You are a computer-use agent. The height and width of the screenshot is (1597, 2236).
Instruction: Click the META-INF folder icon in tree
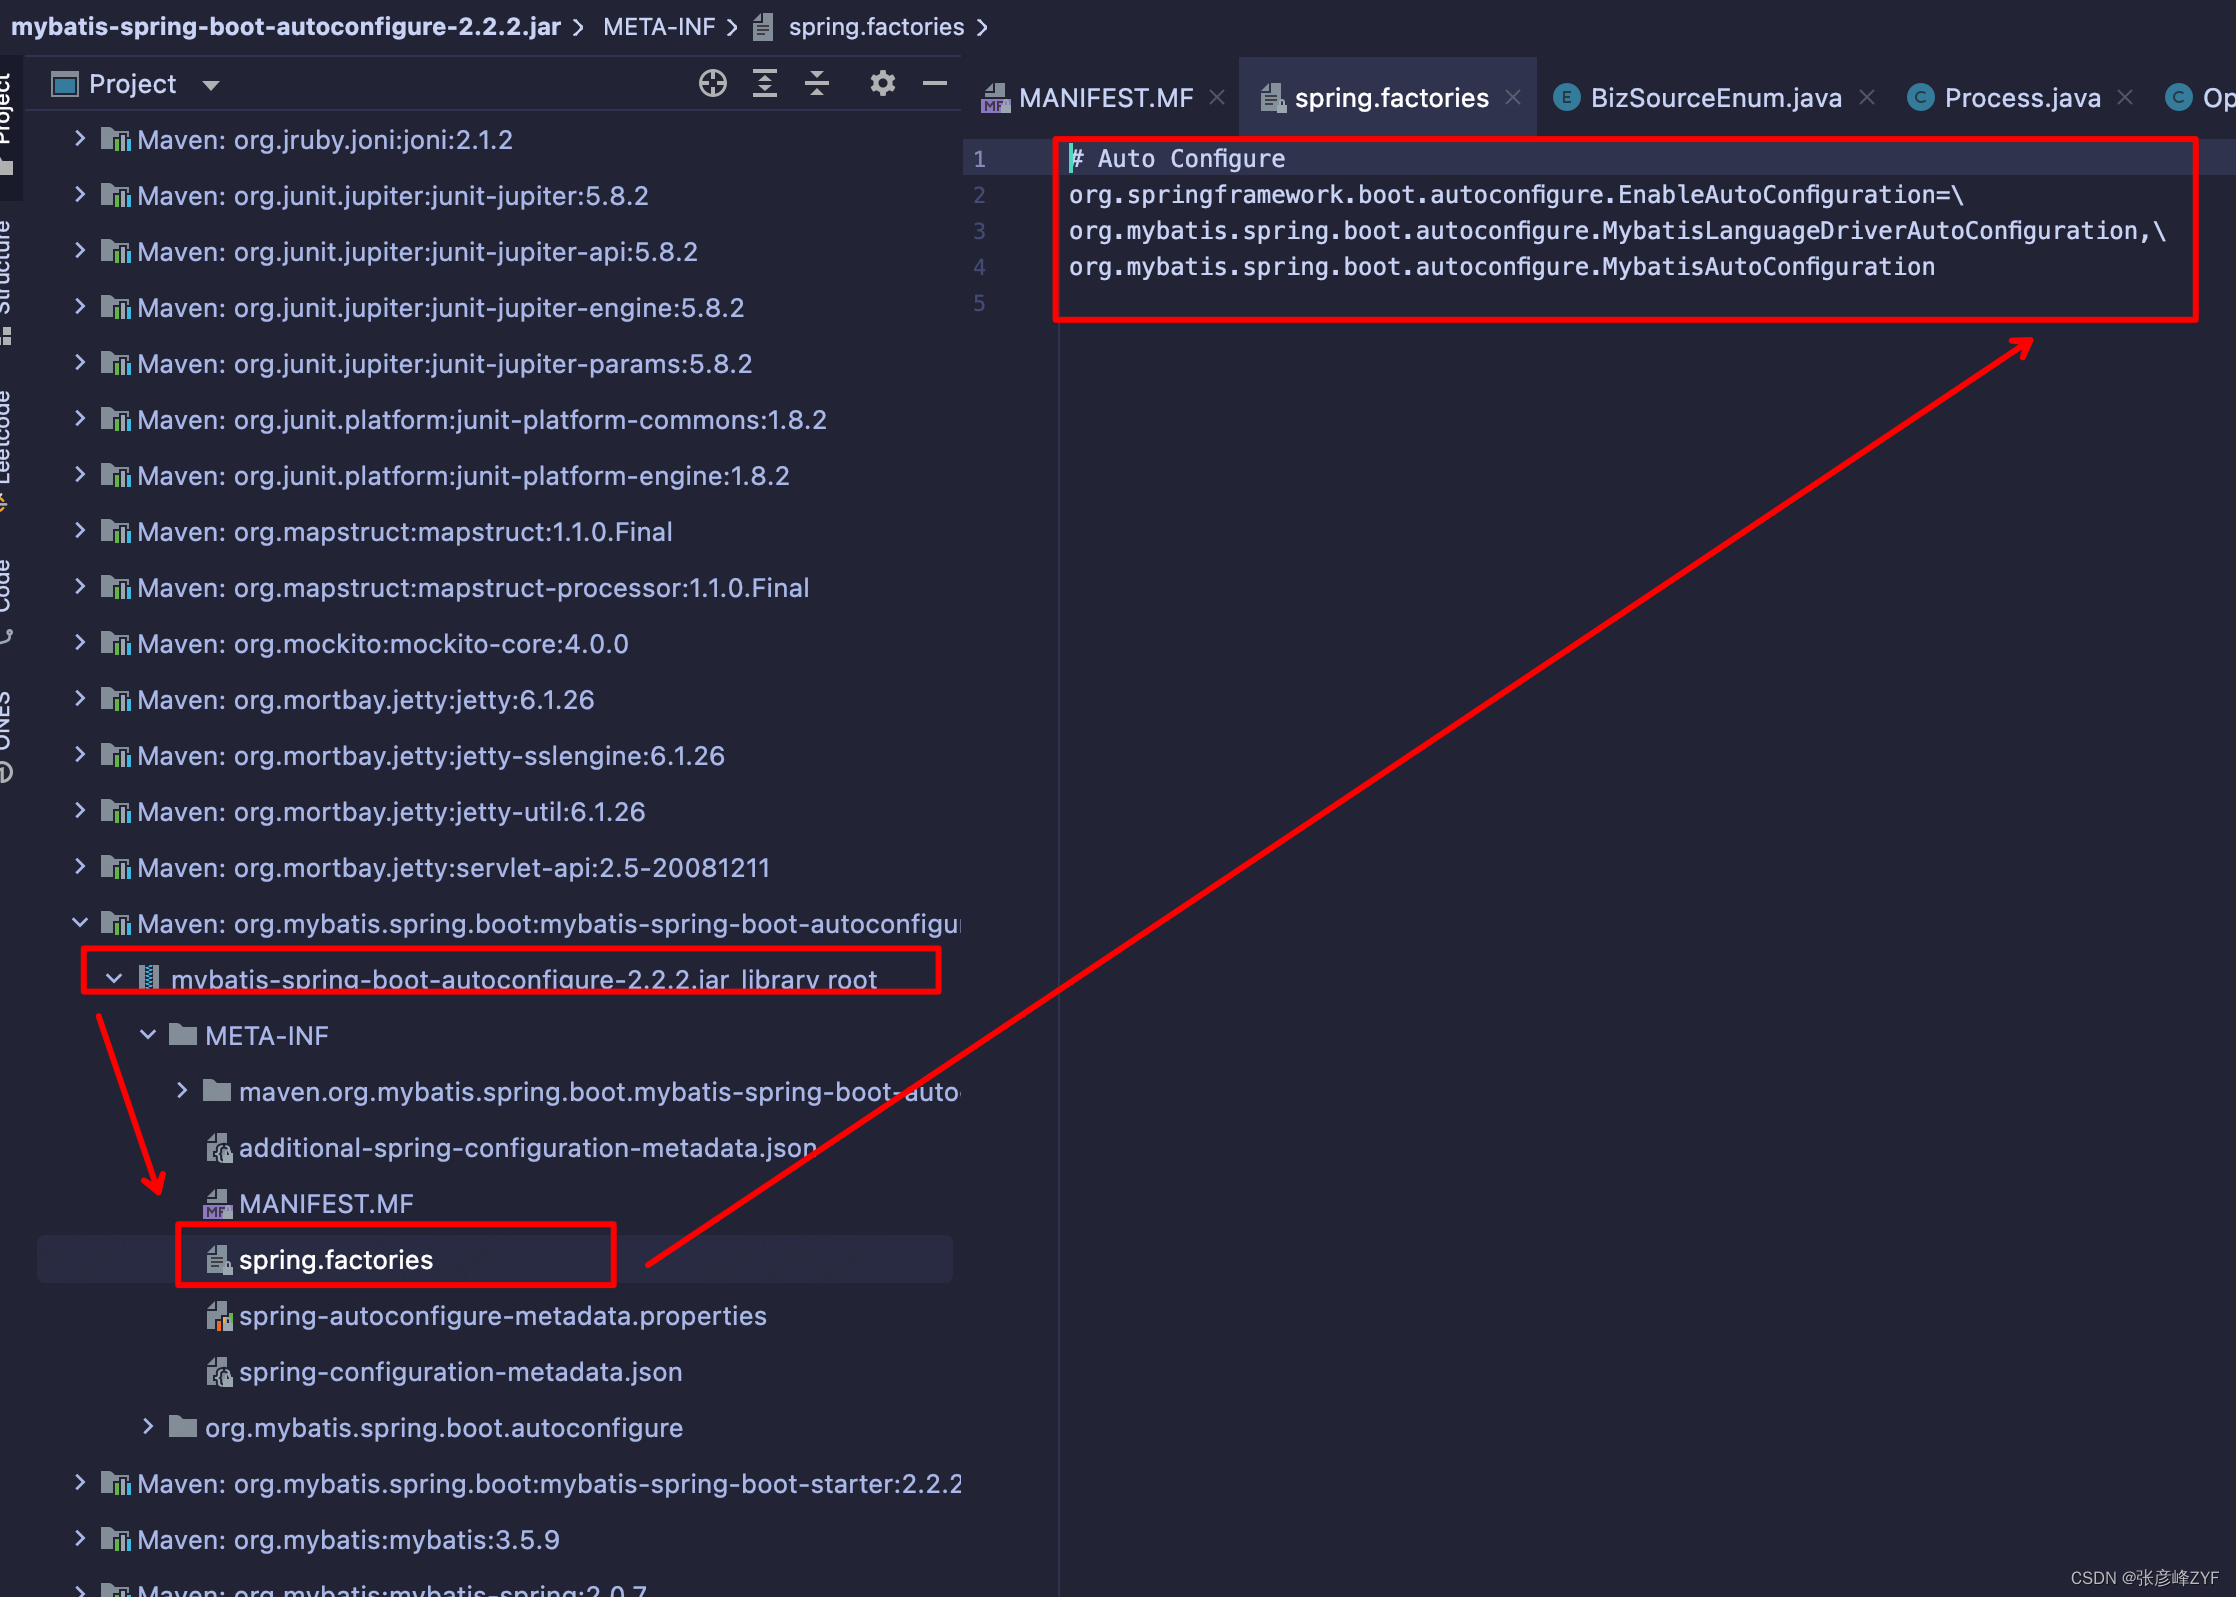(x=183, y=1034)
